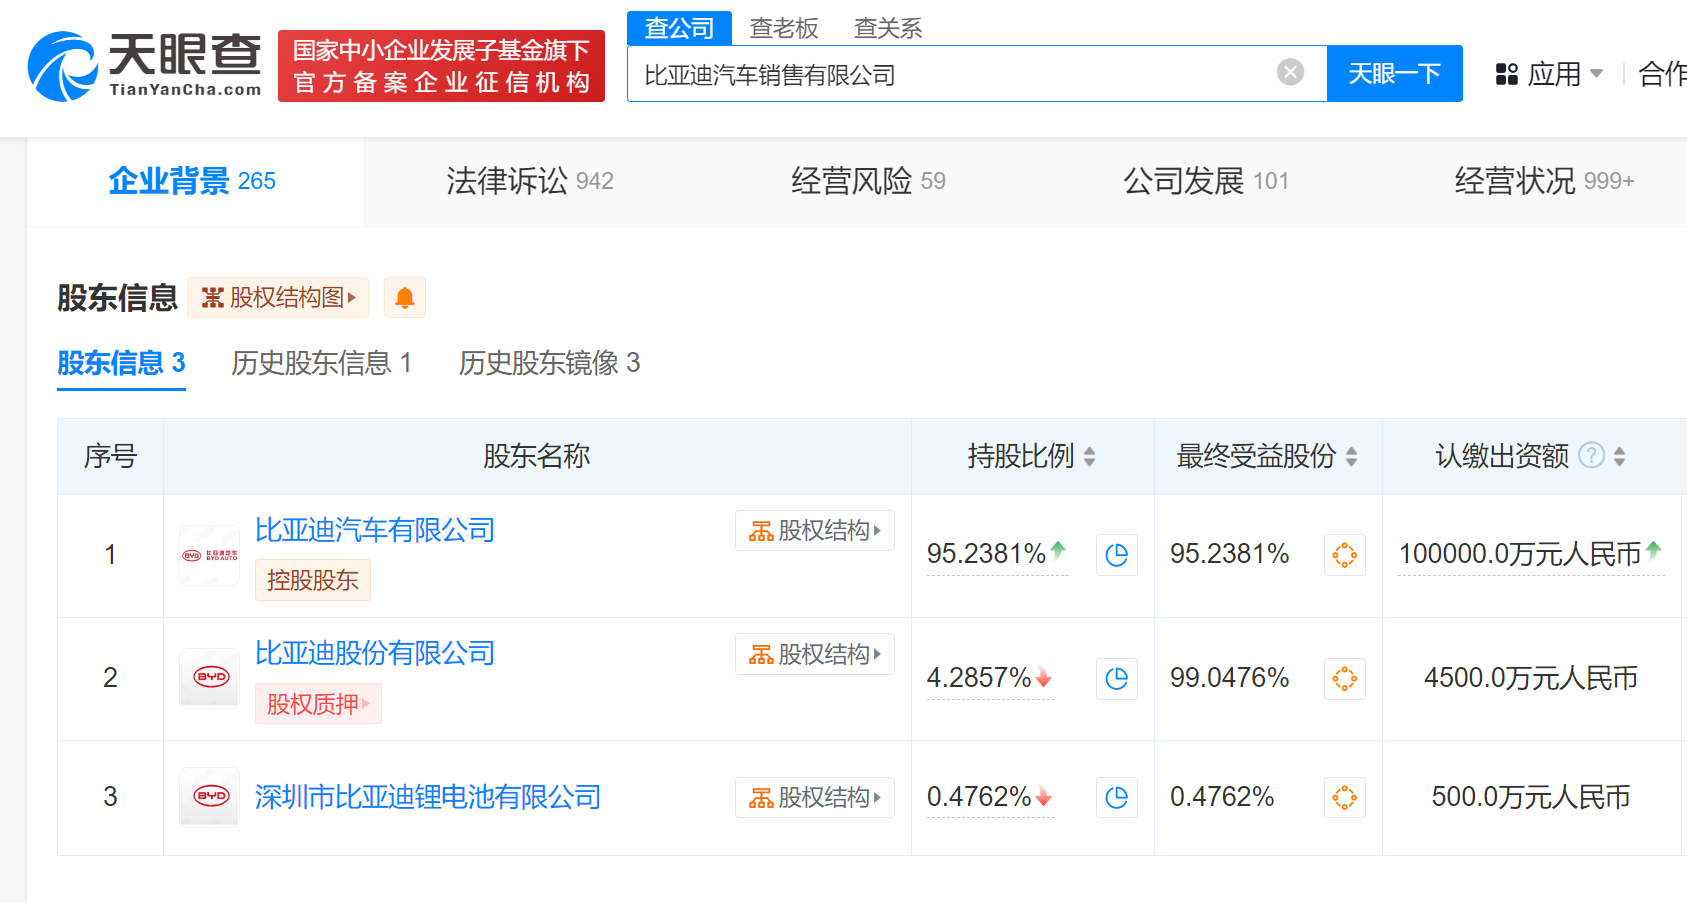Open the 股权结构图 chart button
Viewport: 1687px width, 903px height.
(278, 298)
